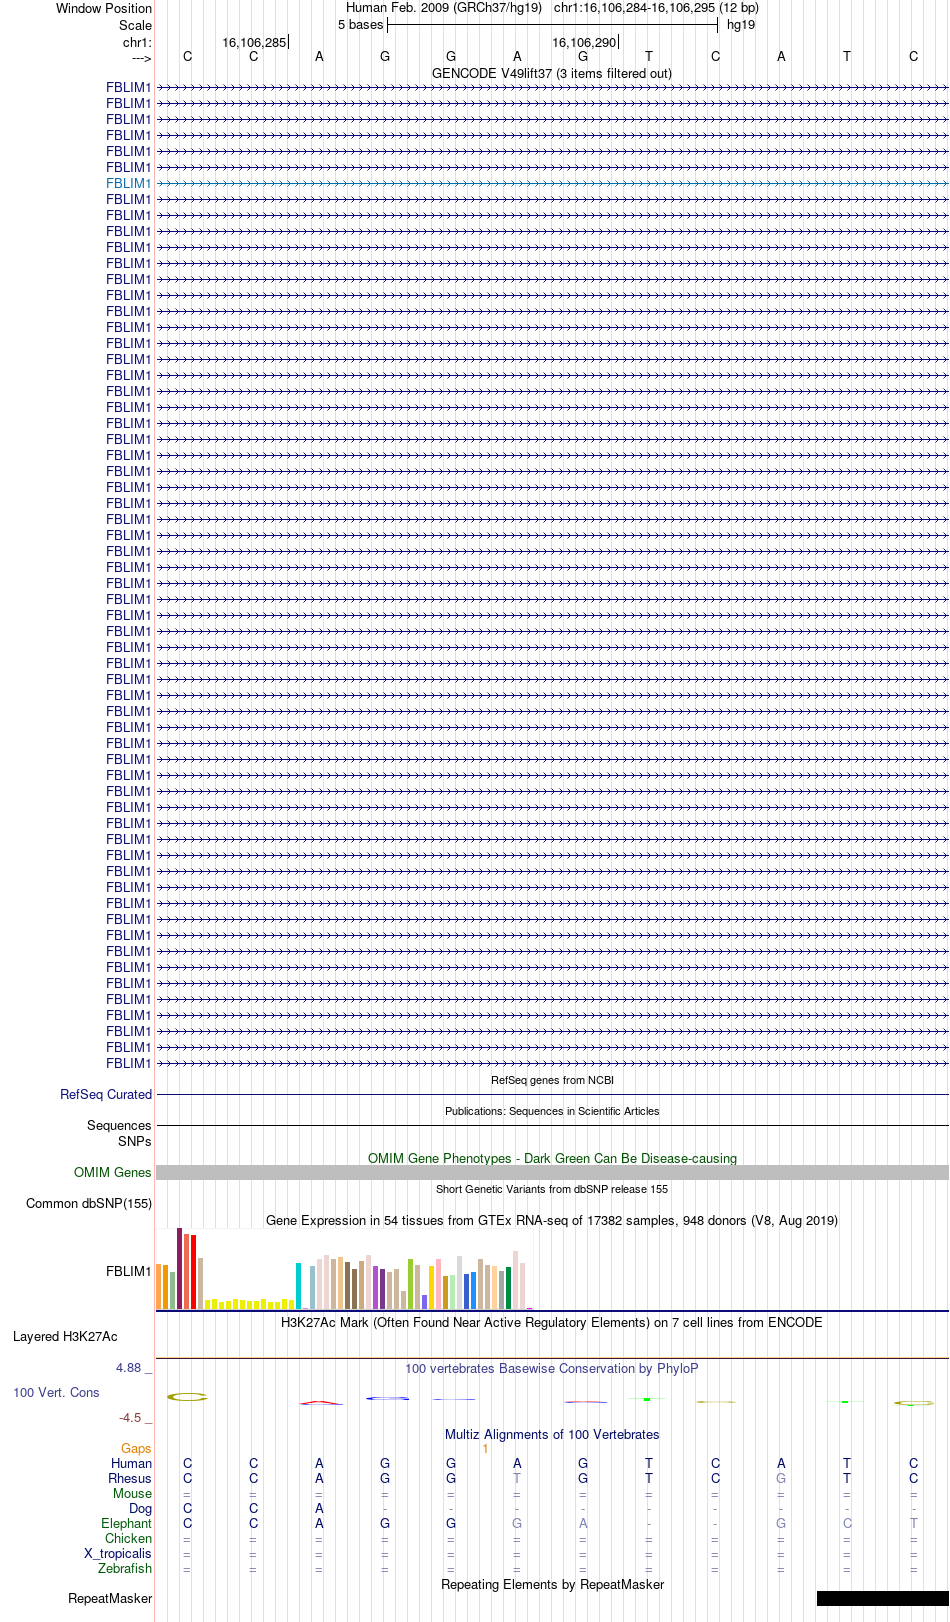The image size is (950, 1622).
Task: Click the chr1:16,106,284-16,106,295 (12 bp) range text
Action: click(656, 7)
